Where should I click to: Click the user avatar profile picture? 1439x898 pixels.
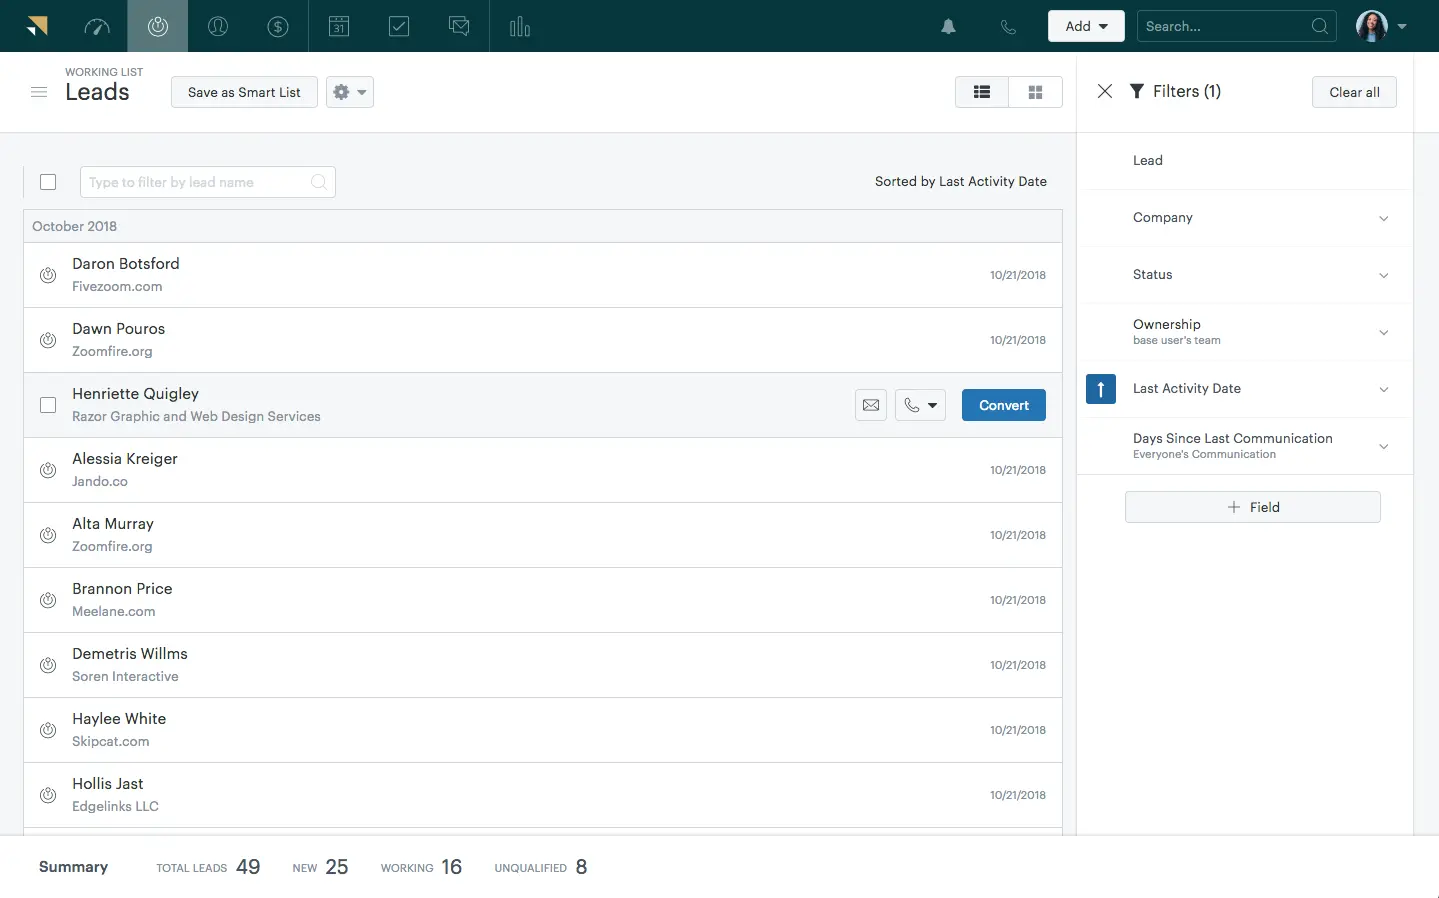(x=1372, y=26)
